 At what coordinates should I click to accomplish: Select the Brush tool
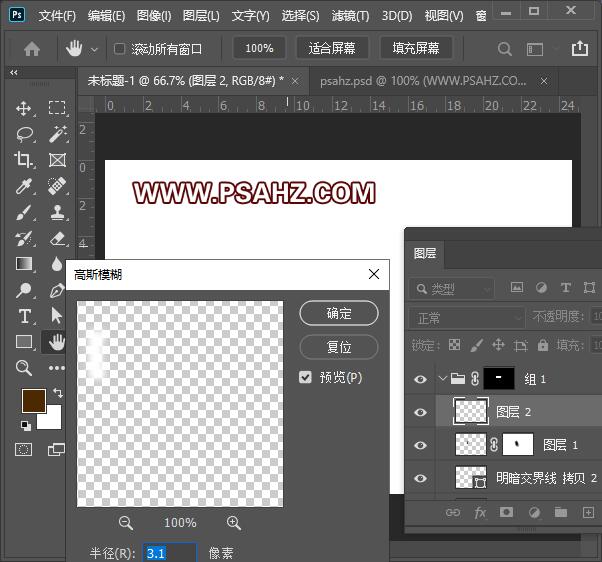[x=24, y=212]
